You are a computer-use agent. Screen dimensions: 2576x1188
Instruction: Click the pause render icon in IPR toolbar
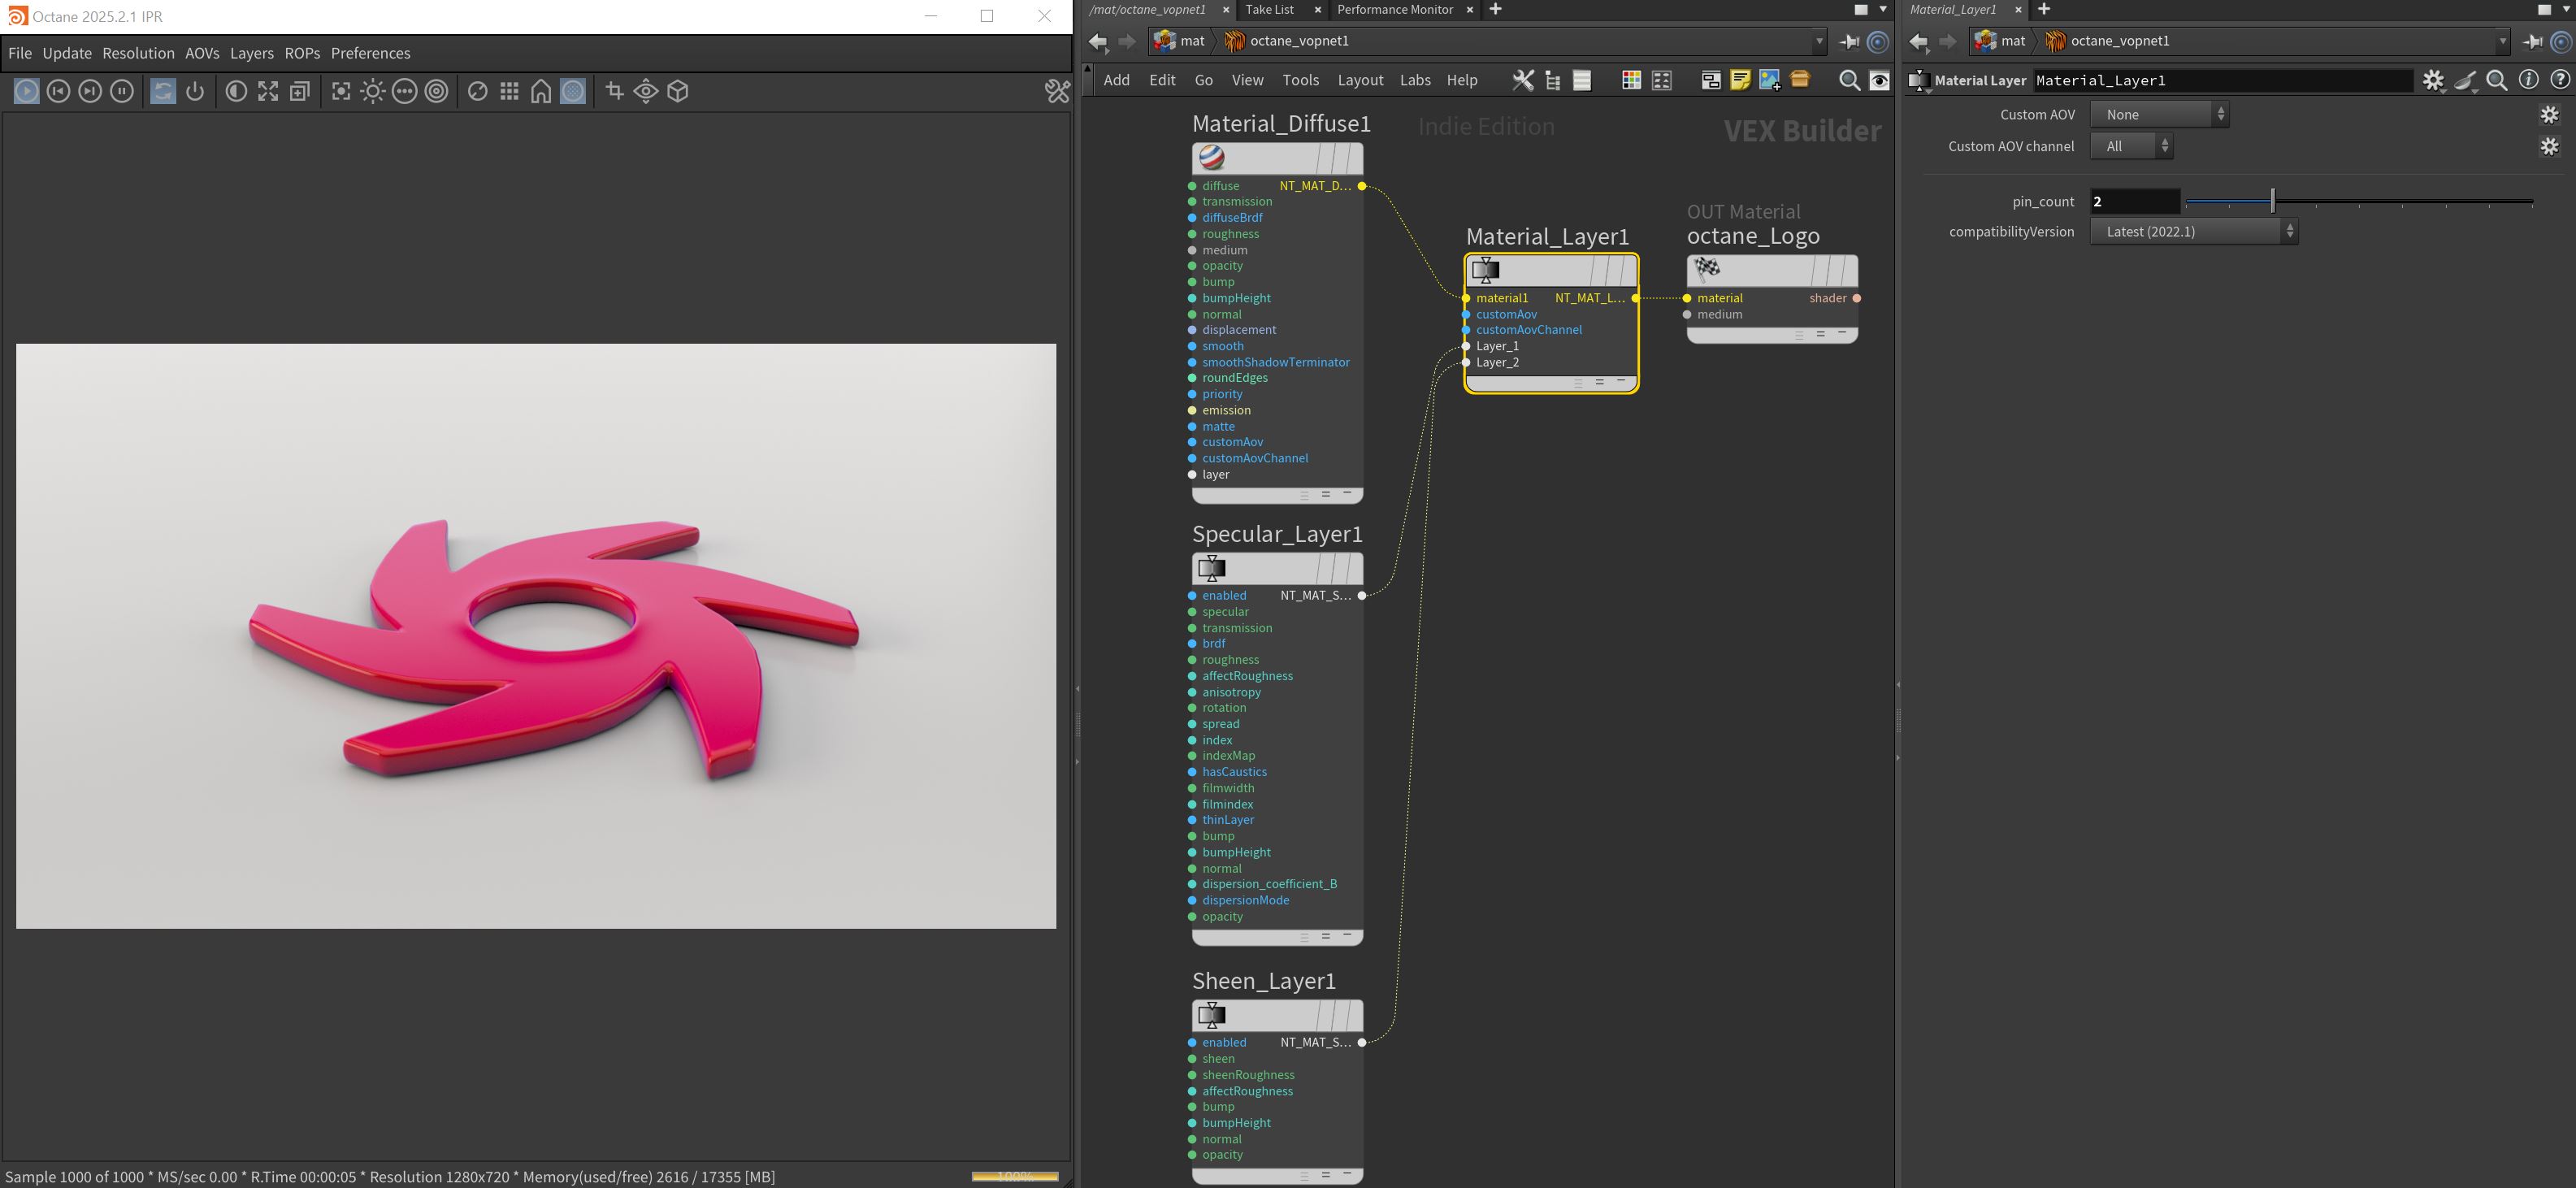[x=122, y=91]
